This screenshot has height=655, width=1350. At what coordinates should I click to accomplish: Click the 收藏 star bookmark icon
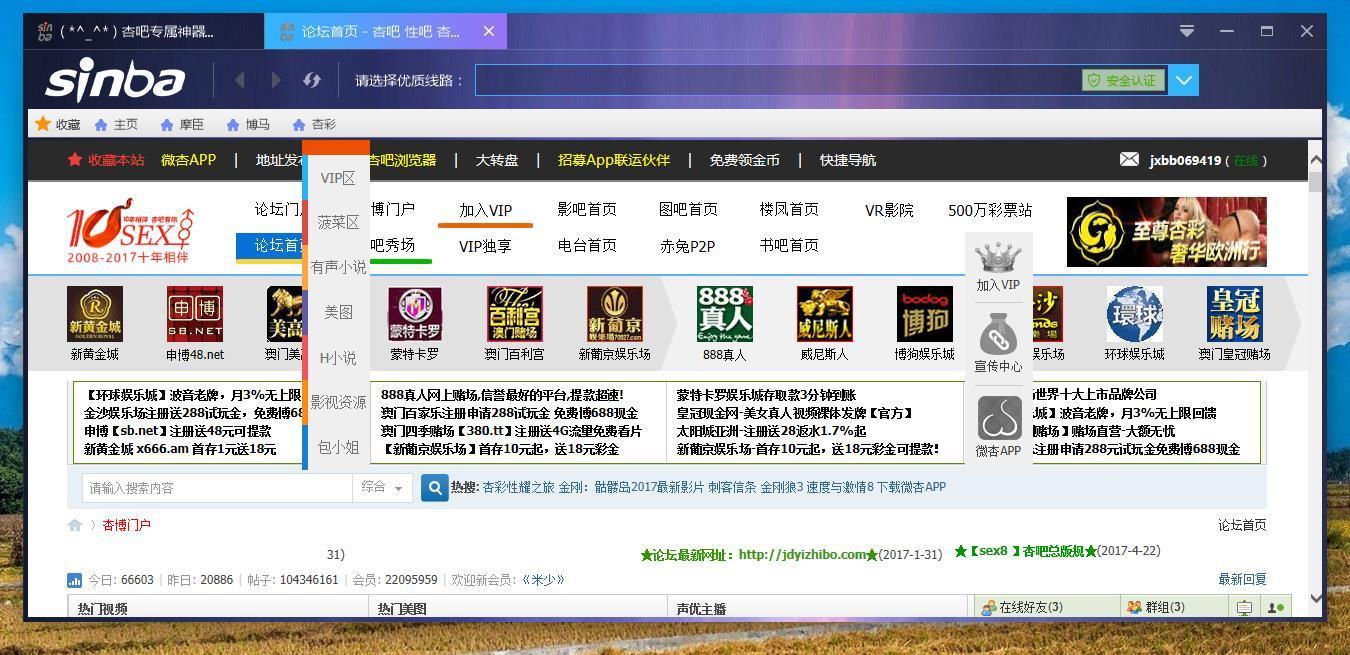43,124
